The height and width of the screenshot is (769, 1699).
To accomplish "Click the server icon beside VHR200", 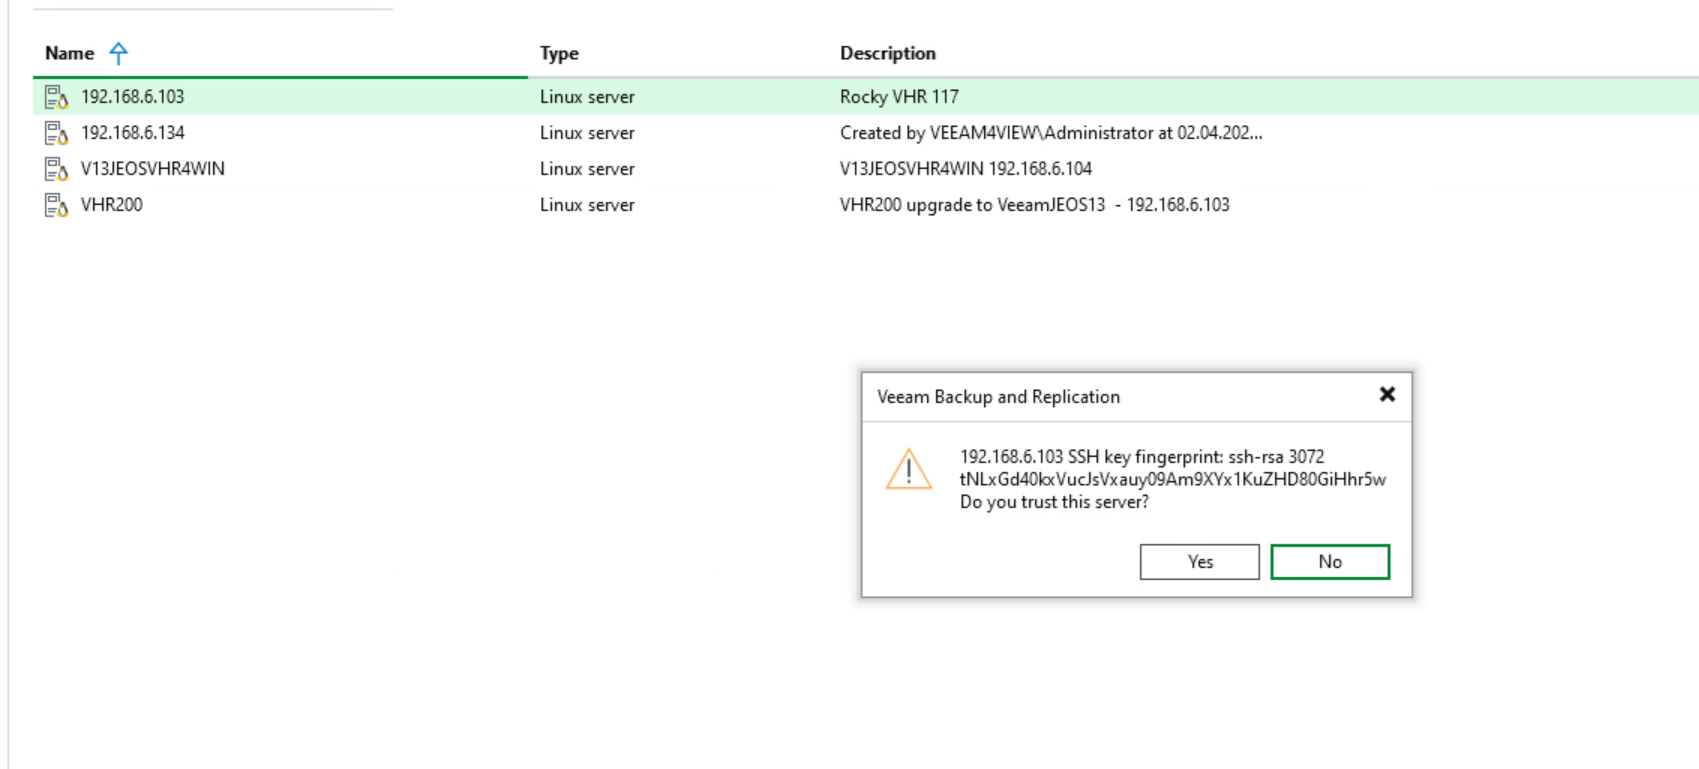I will point(56,205).
